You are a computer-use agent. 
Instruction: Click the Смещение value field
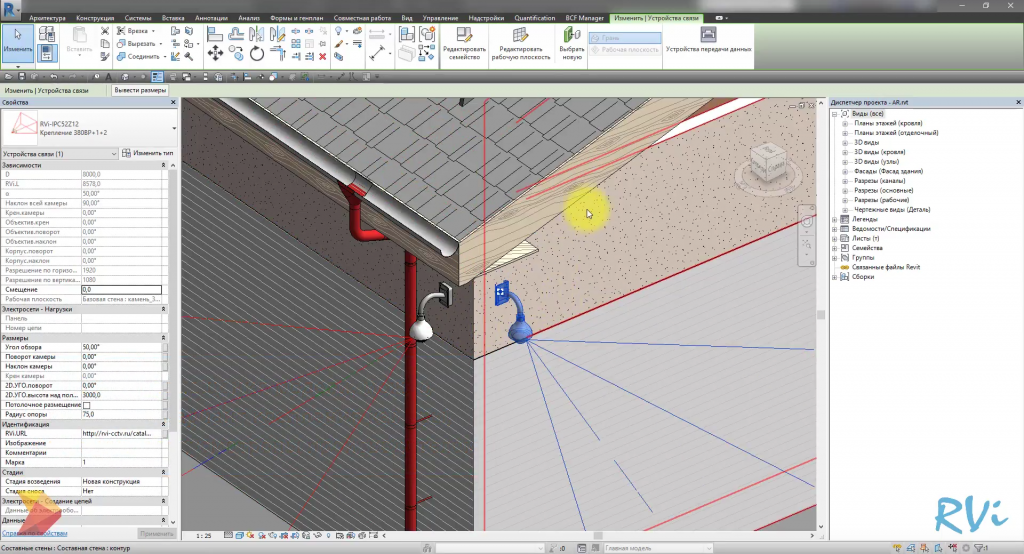(120, 289)
